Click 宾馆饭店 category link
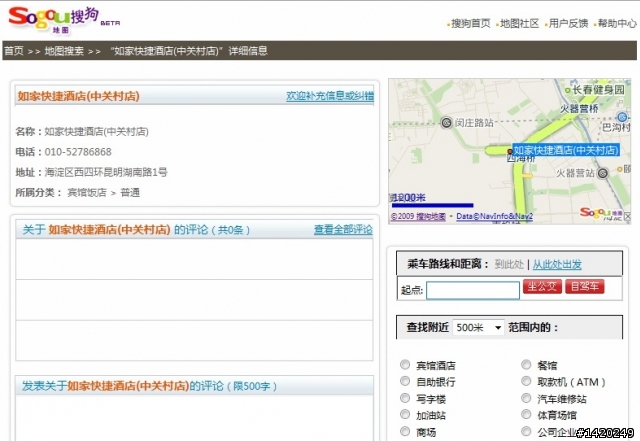Image resolution: width=640 pixels, height=441 pixels. click(x=87, y=192)
